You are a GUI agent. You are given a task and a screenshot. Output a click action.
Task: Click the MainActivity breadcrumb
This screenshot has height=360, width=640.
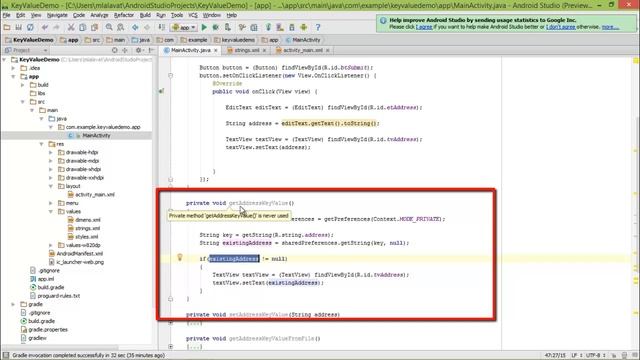[303, 40]
